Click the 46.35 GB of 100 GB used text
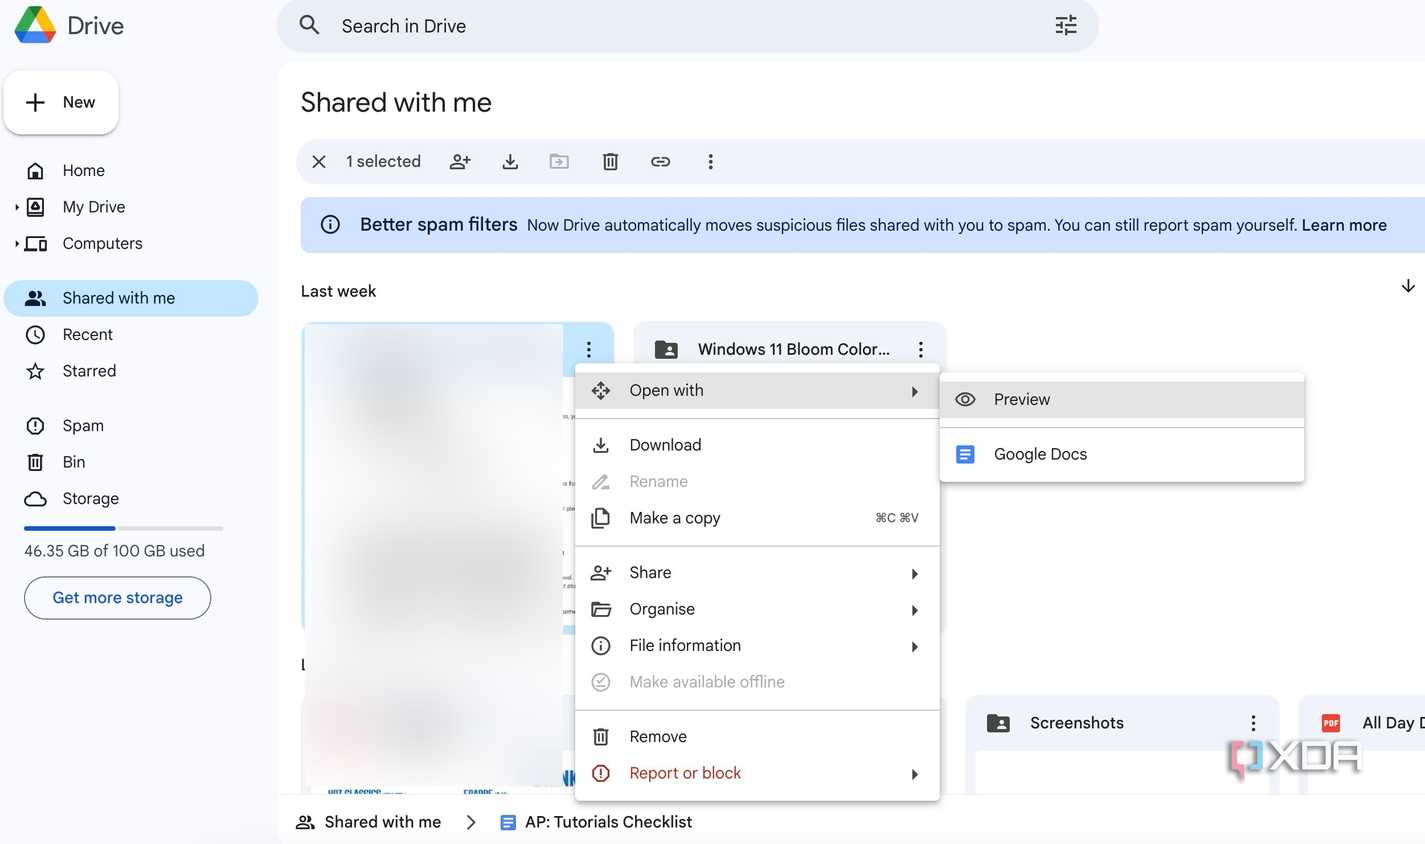 [x=114, y=551]
